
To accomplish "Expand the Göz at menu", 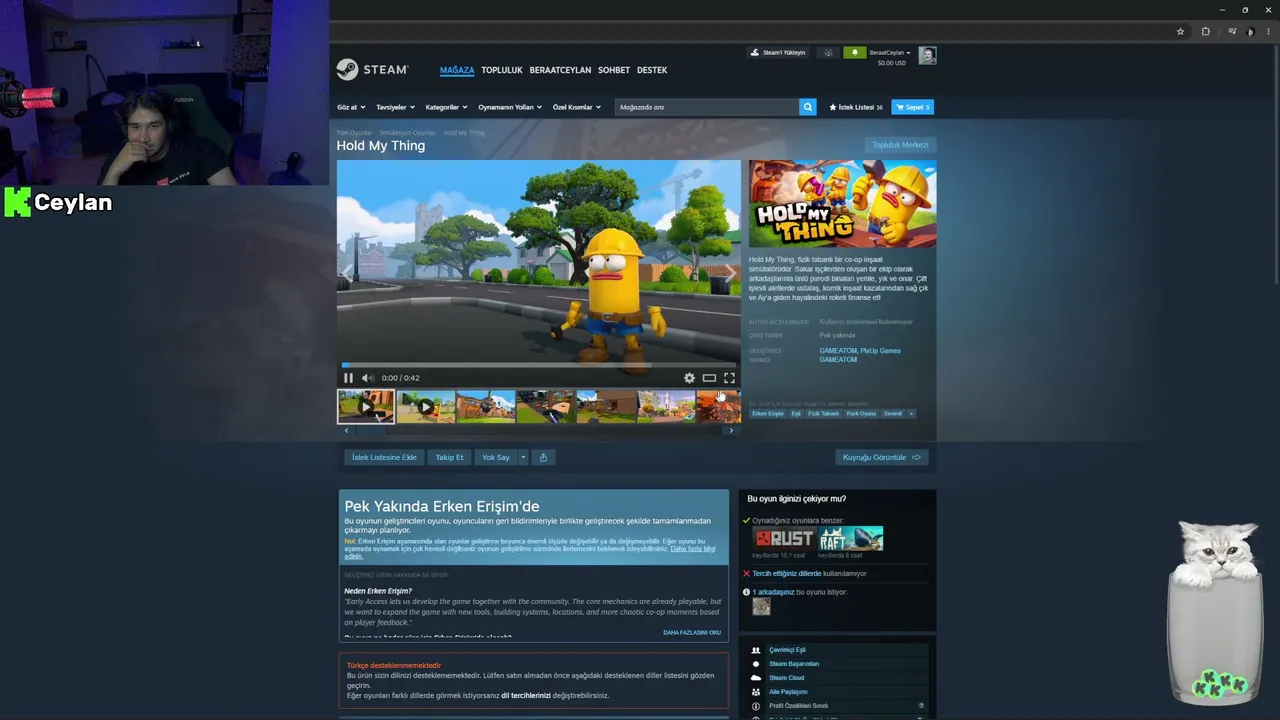I will [351, 107].
